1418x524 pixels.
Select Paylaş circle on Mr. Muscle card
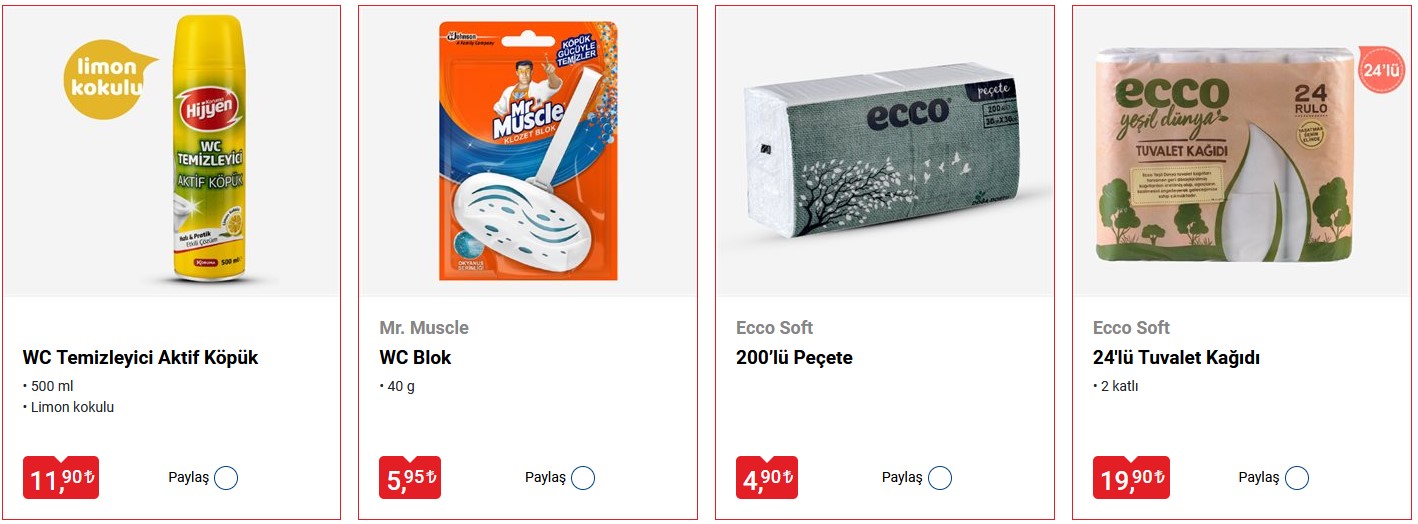[583, 478]
